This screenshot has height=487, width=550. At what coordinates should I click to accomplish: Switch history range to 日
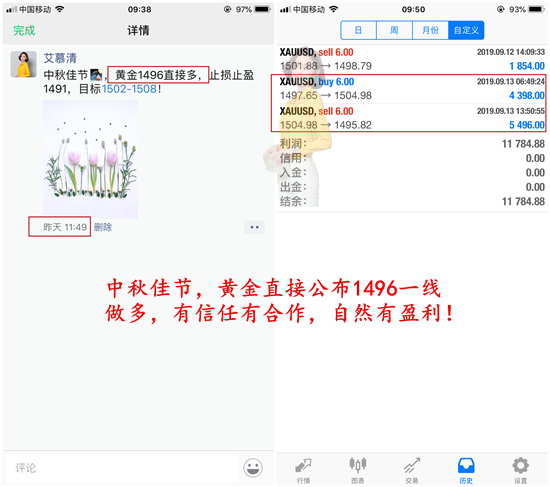(x=358, y=30)
